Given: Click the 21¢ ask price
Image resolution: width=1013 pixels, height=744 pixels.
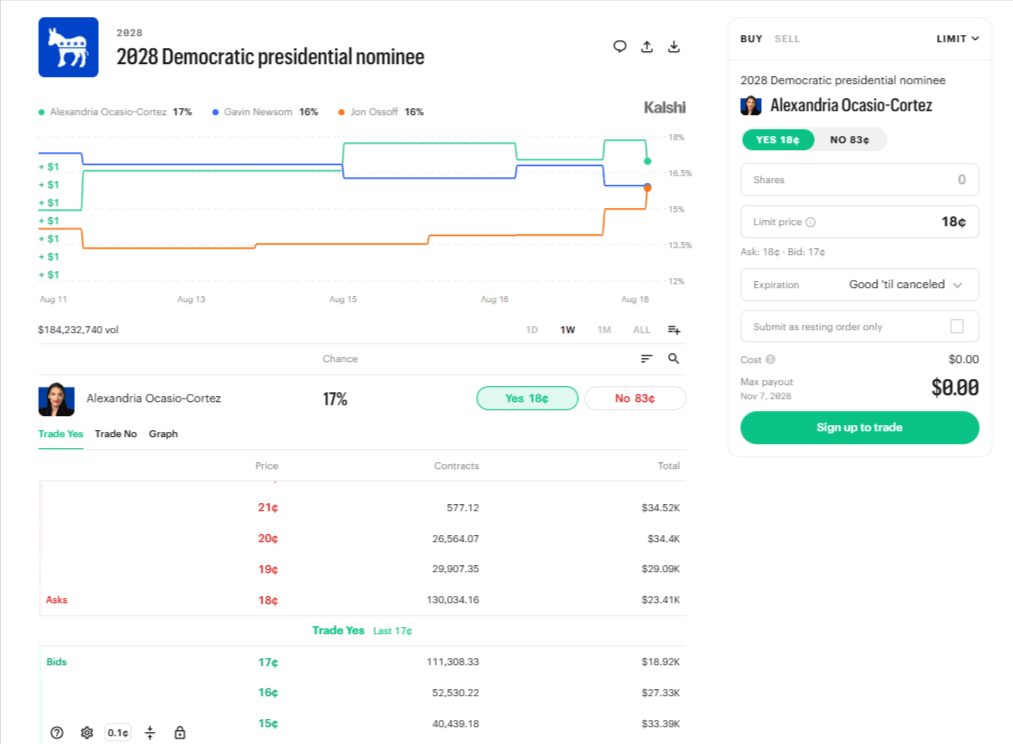Looking at the screenshot, I should click(268, 508).
